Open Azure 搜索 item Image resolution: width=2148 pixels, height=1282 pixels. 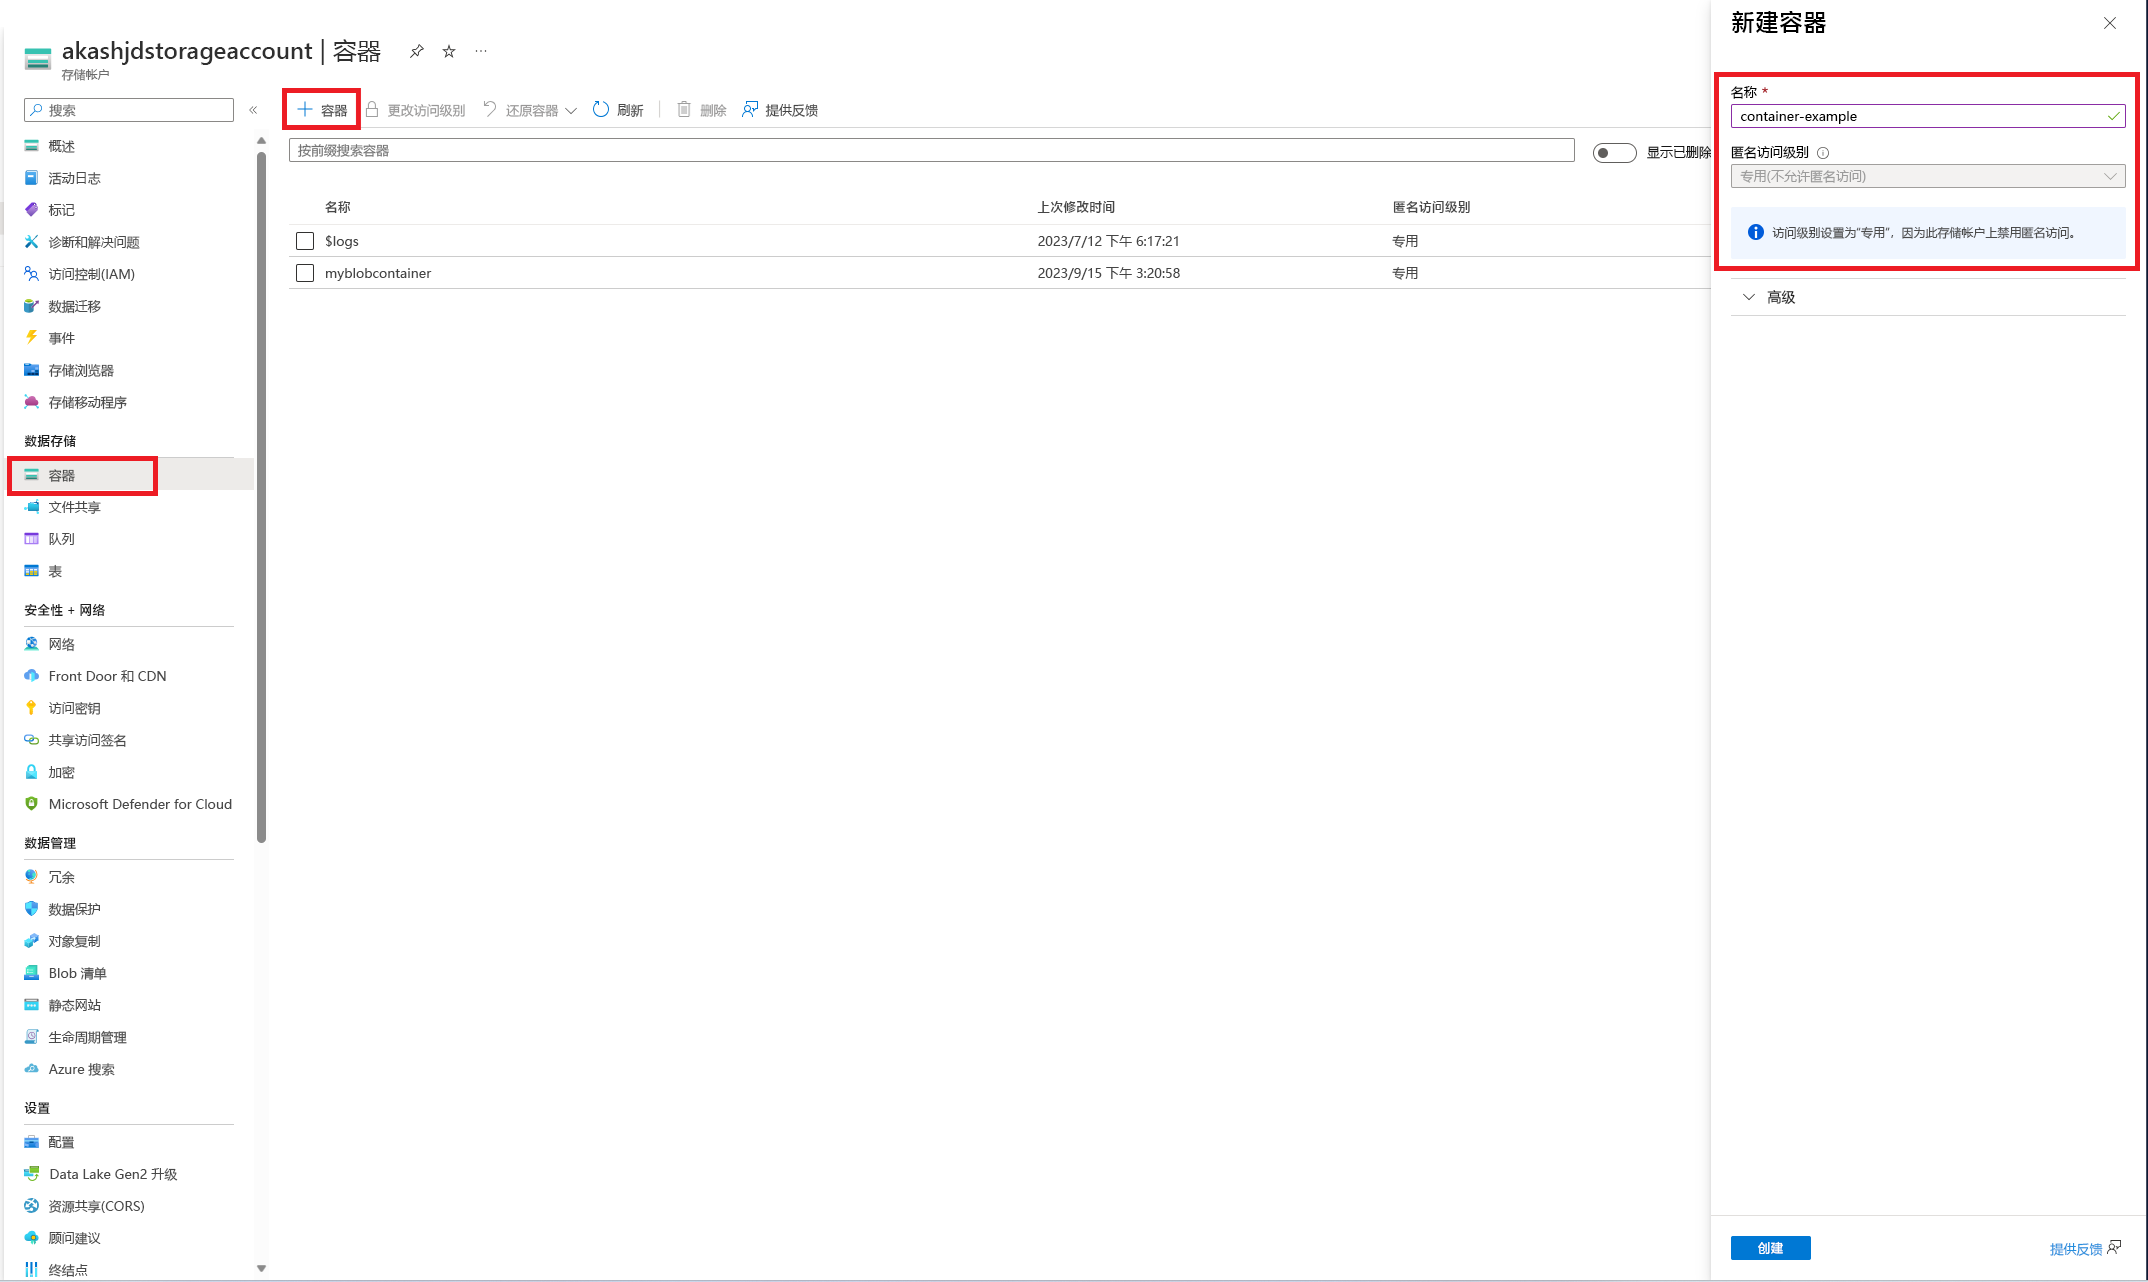[81, 1069]
